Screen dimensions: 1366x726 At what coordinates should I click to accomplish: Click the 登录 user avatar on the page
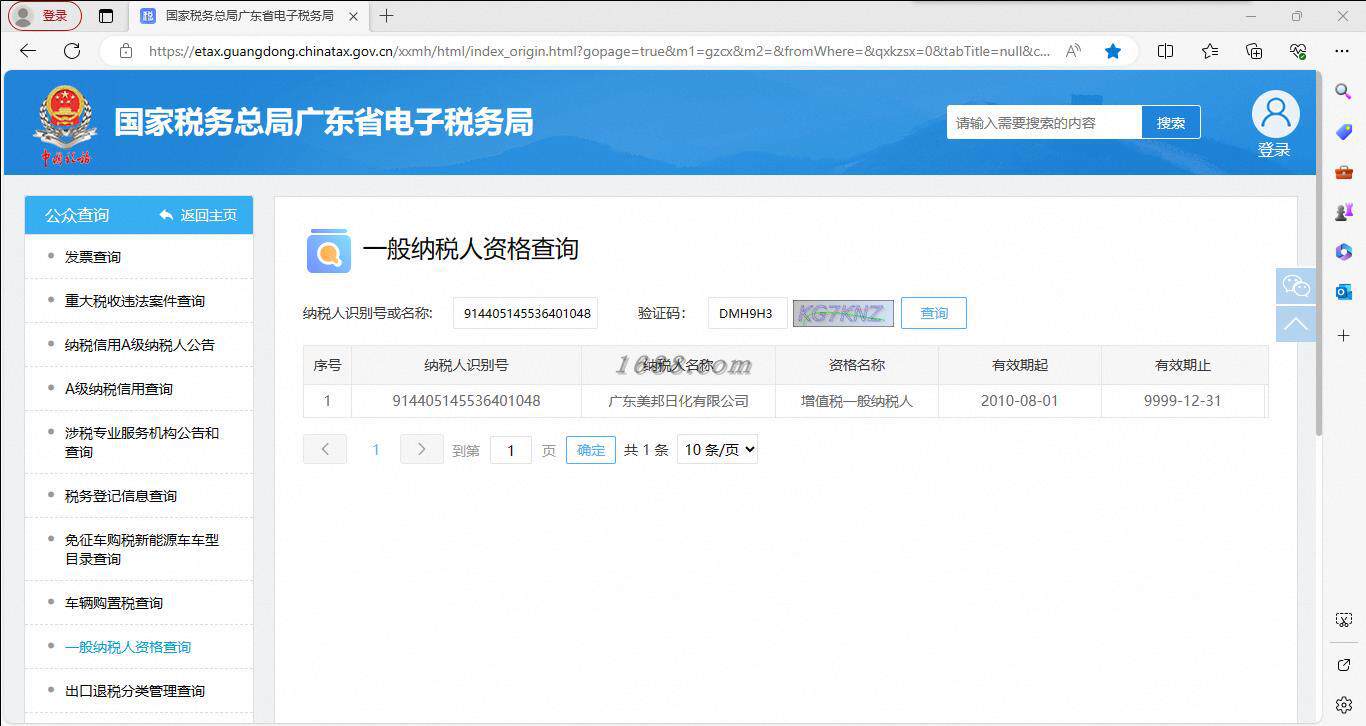[x=1275, y=124]
